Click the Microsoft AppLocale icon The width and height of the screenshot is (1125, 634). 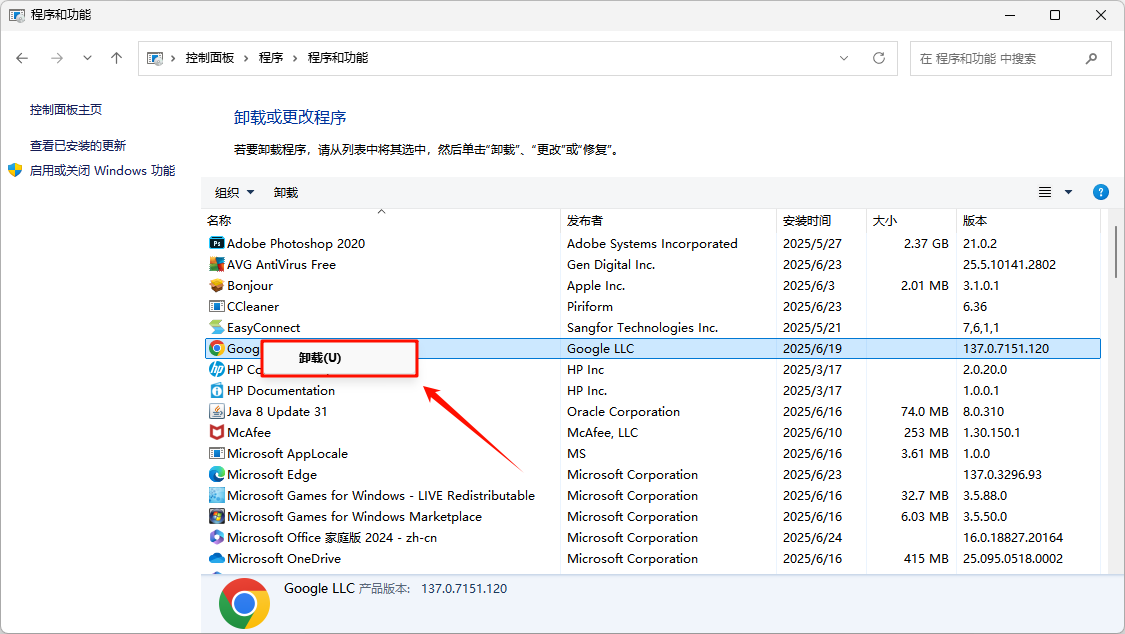[x=217, y=453]
